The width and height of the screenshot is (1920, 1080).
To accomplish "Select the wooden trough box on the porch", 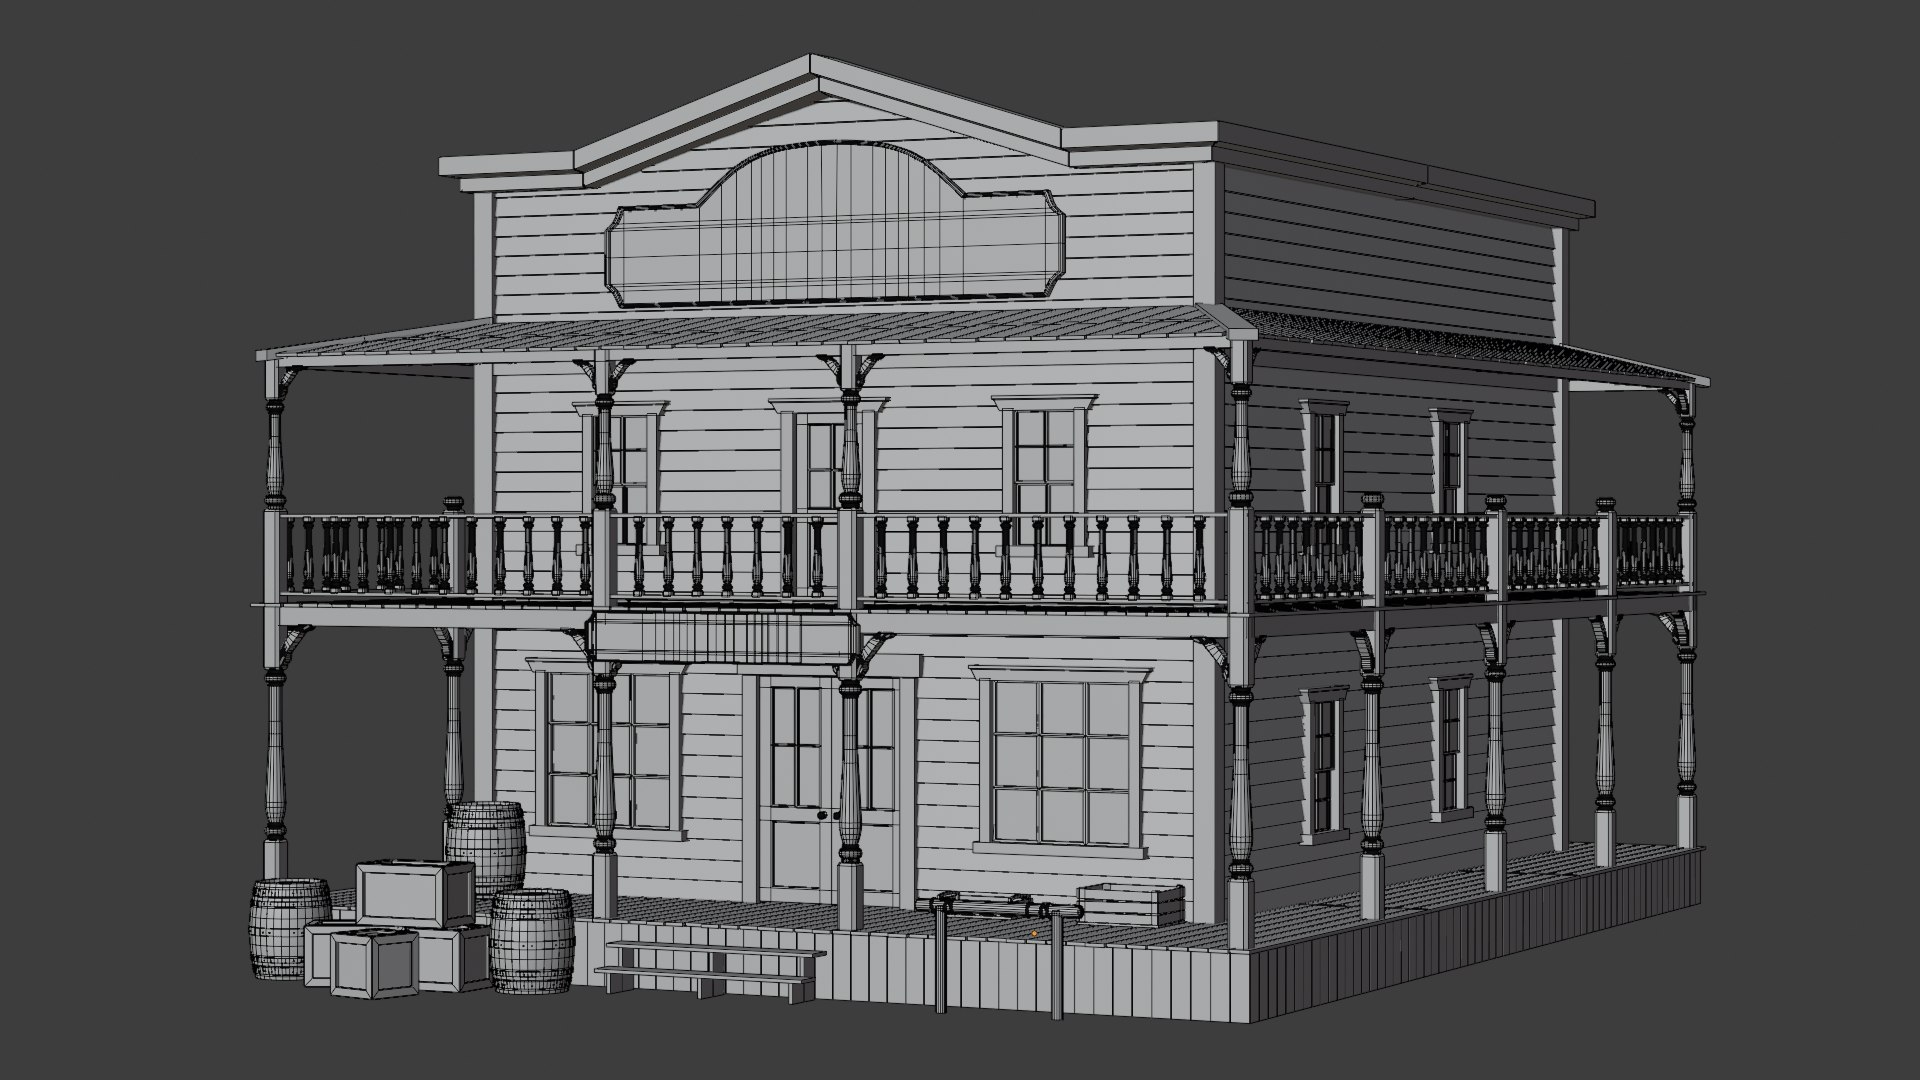I will 1130,904.
